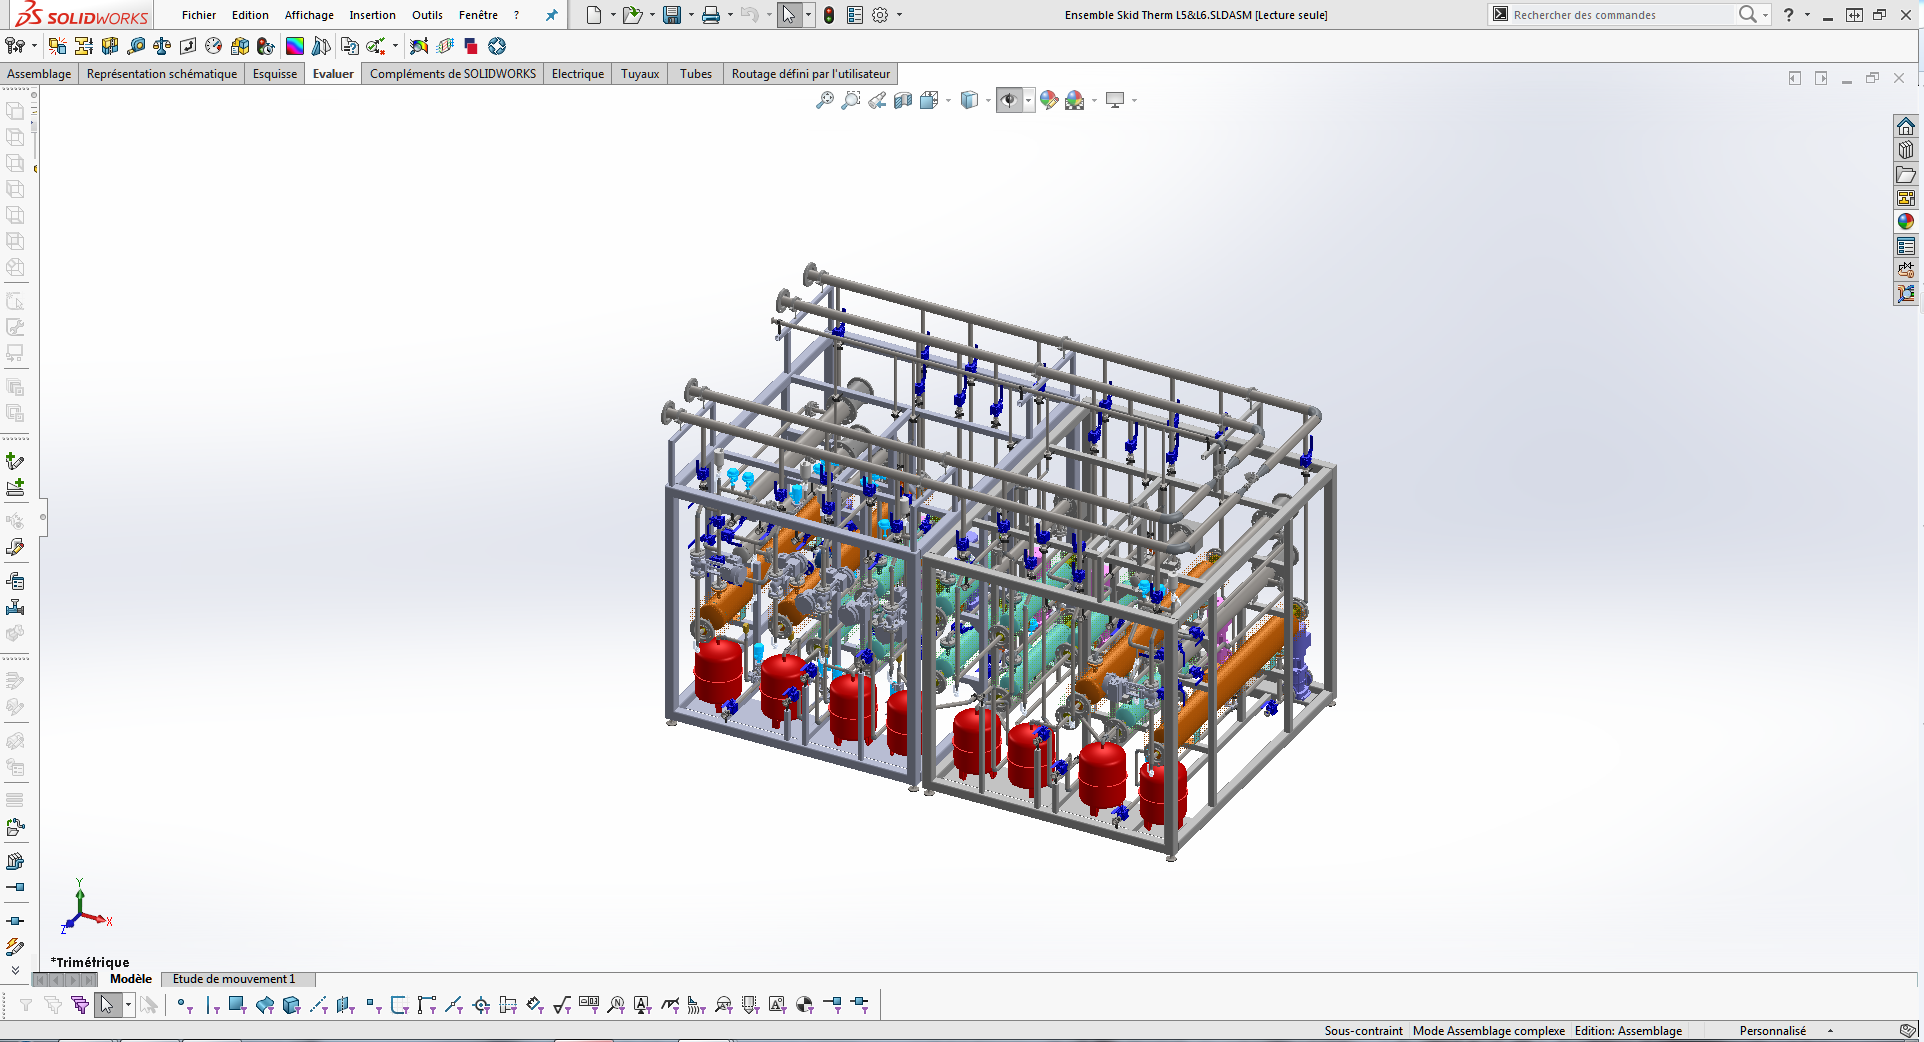The image size is (1924, 1042).
Task: Expand the View Settings monitor dropdown
Action: coord(1135,100)
